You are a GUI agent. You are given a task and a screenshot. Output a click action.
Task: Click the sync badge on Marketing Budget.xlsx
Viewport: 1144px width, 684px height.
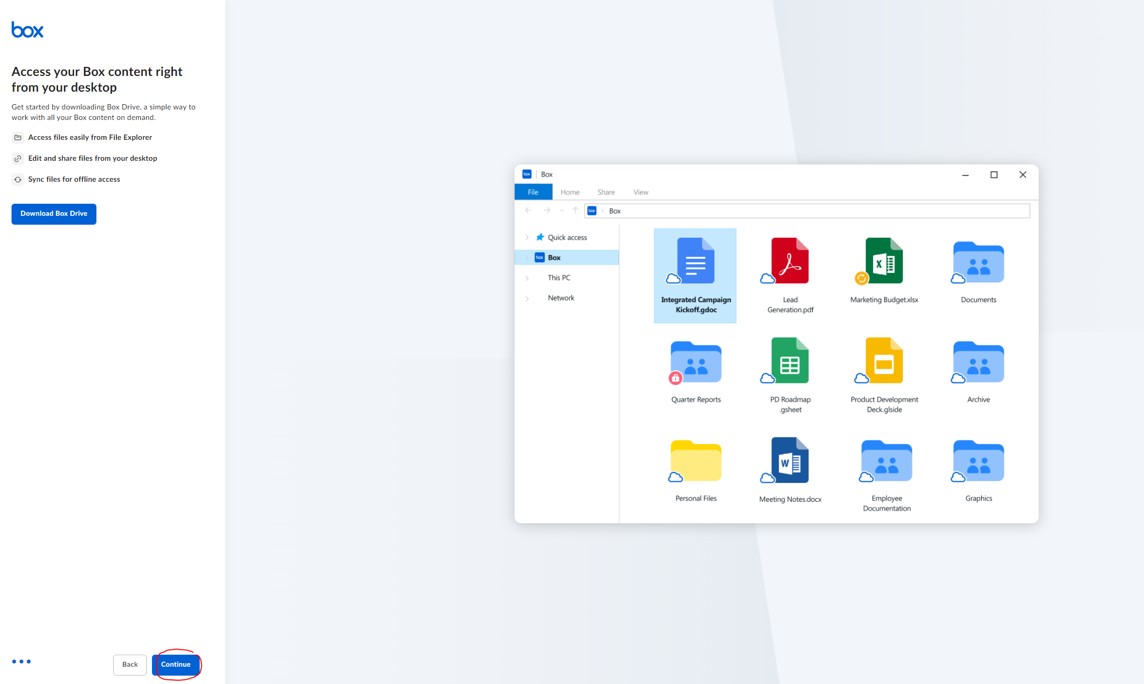tap(862, 278)
